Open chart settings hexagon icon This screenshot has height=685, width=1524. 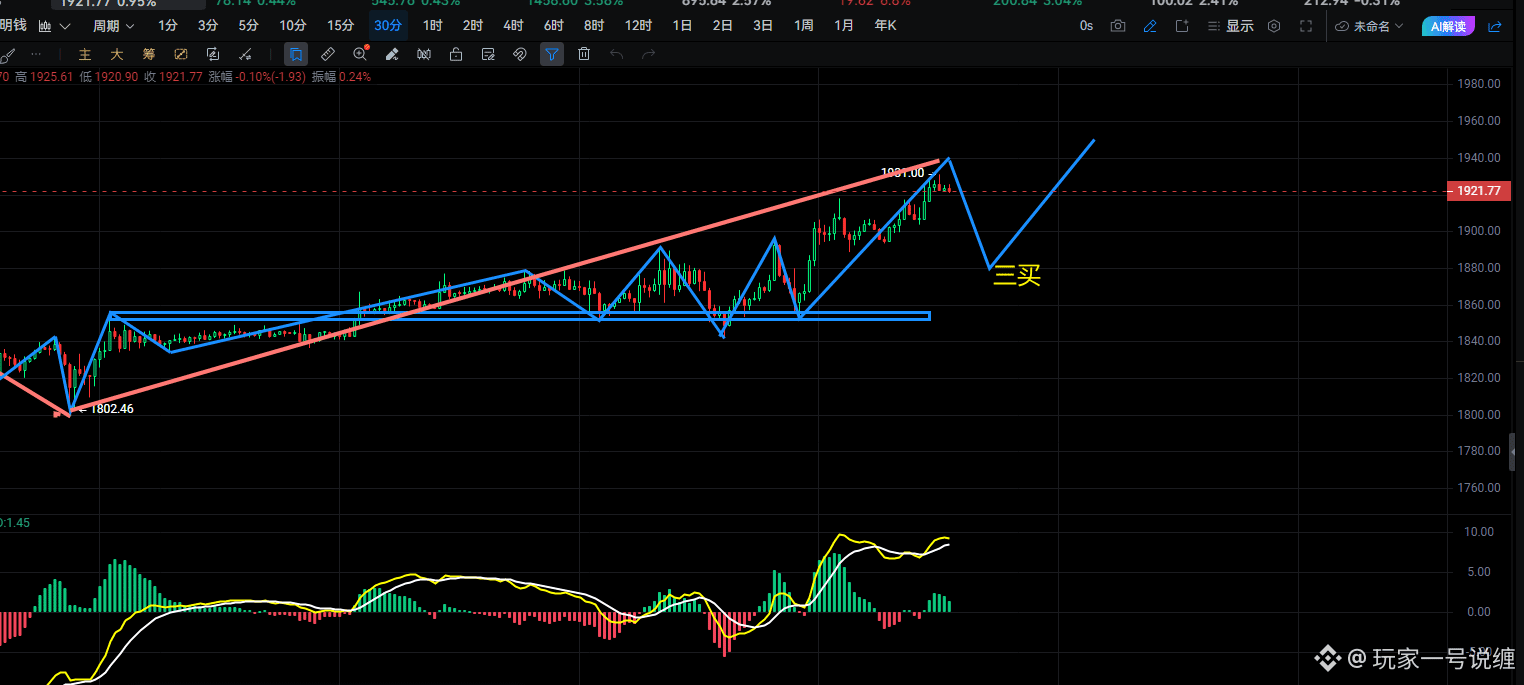tap(1274, 26)
